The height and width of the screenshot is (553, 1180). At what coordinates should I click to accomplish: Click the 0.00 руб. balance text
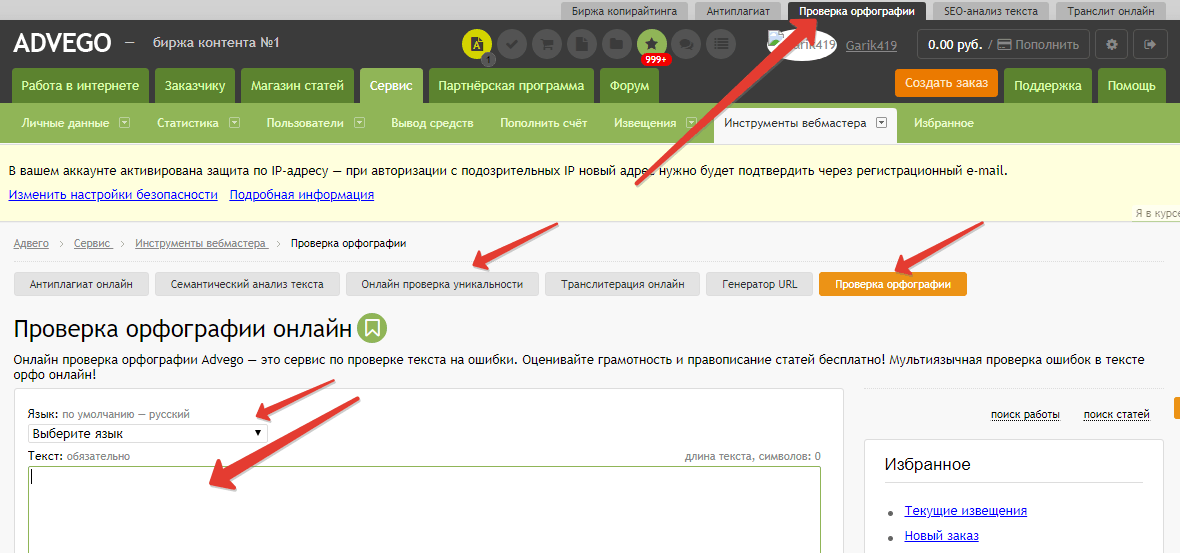(955, 44)
